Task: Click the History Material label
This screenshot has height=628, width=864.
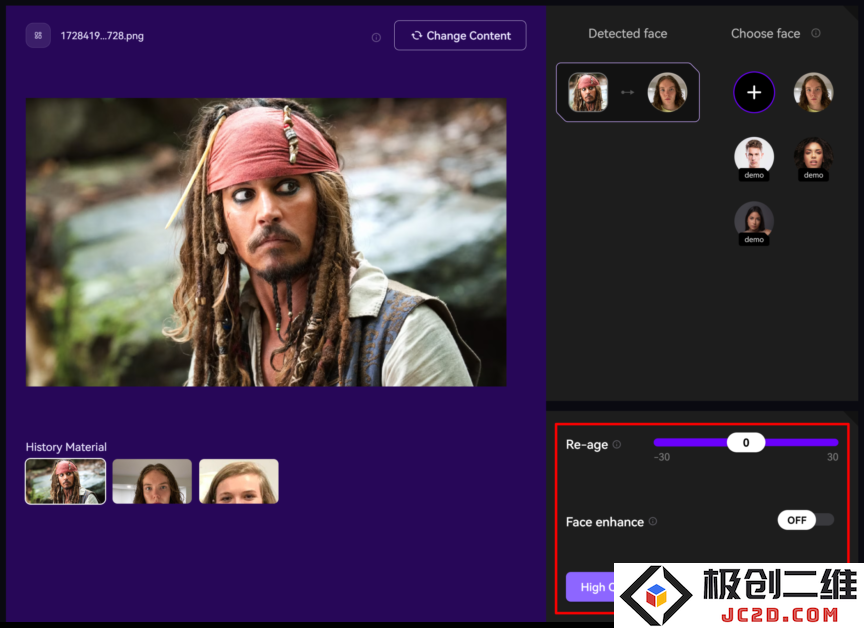Action: [x=66, y=447]
